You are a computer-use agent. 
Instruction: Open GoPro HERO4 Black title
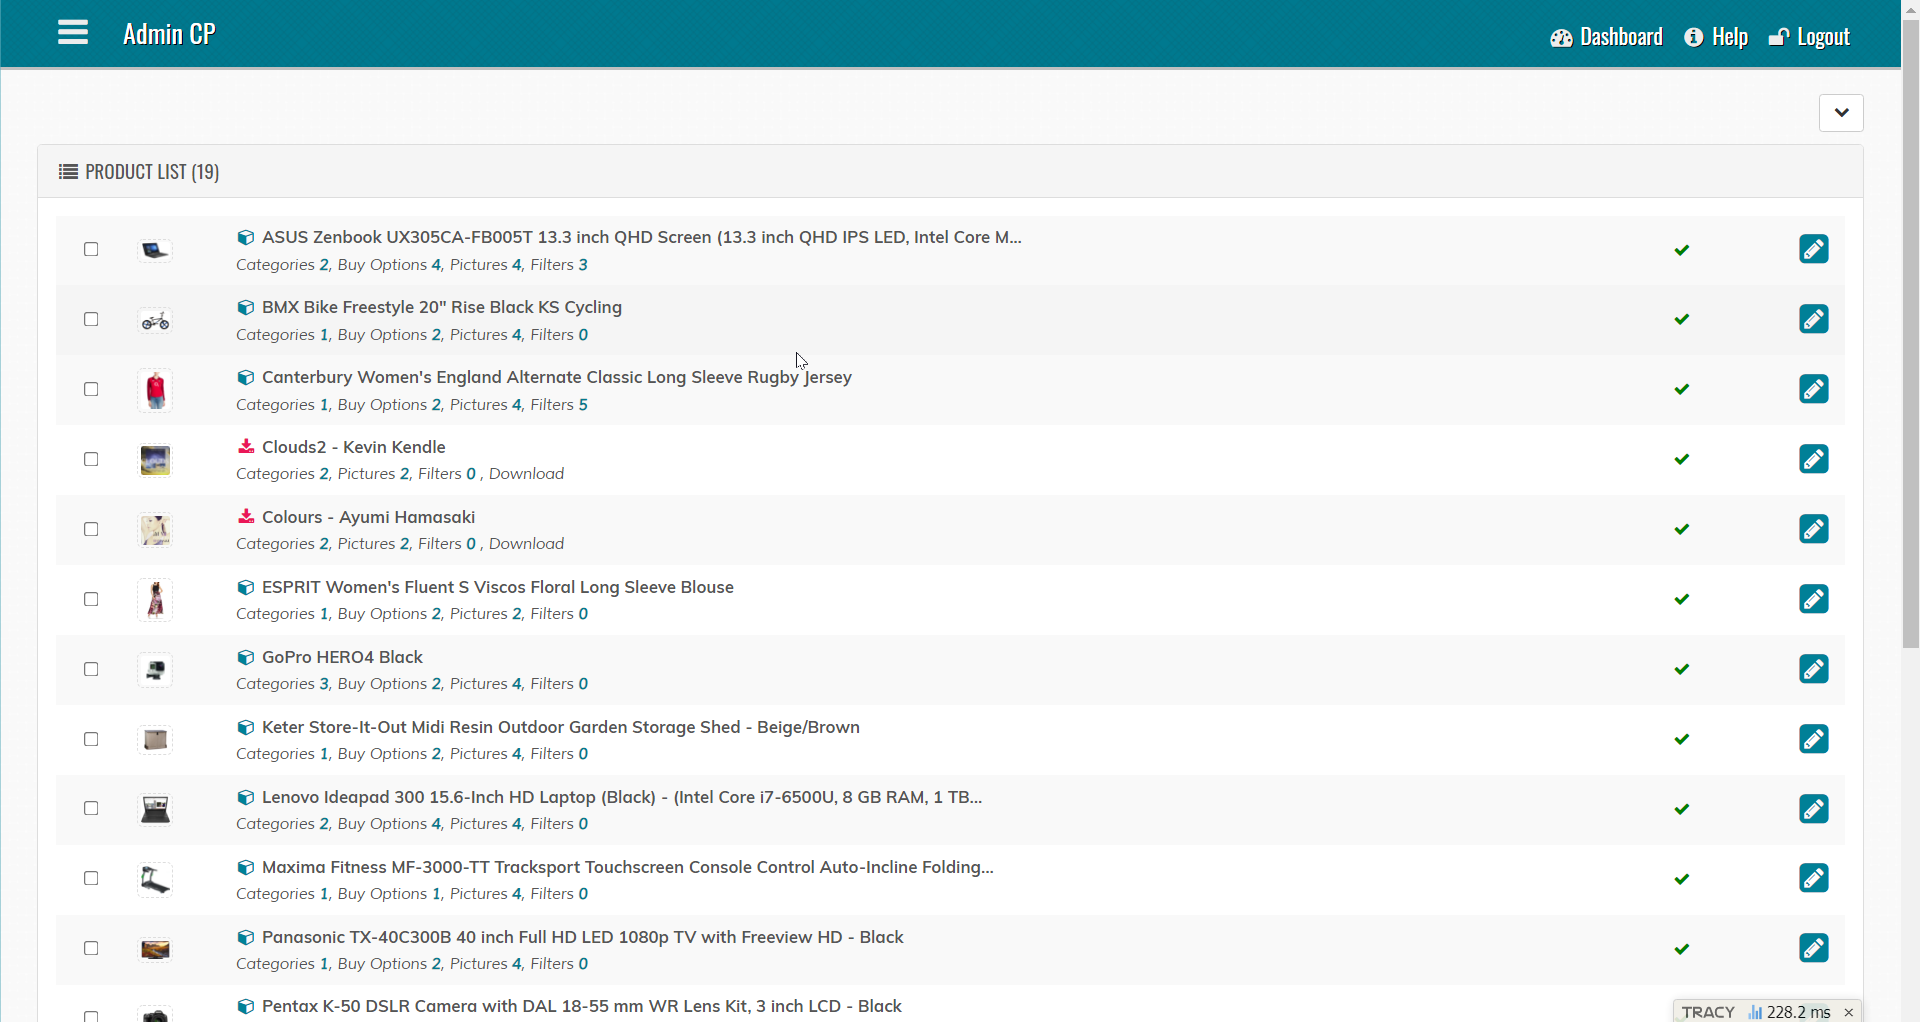(x=342, y=657)
